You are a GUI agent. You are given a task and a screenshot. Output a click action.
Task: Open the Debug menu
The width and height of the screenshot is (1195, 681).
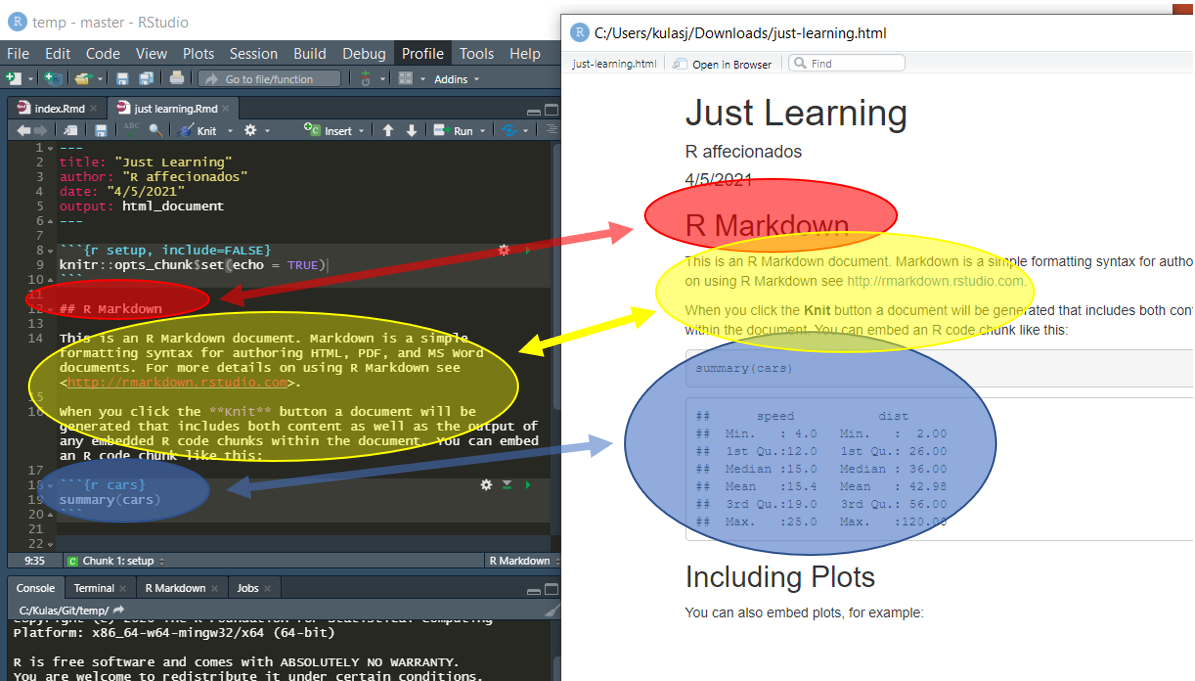tap(364, 53)
